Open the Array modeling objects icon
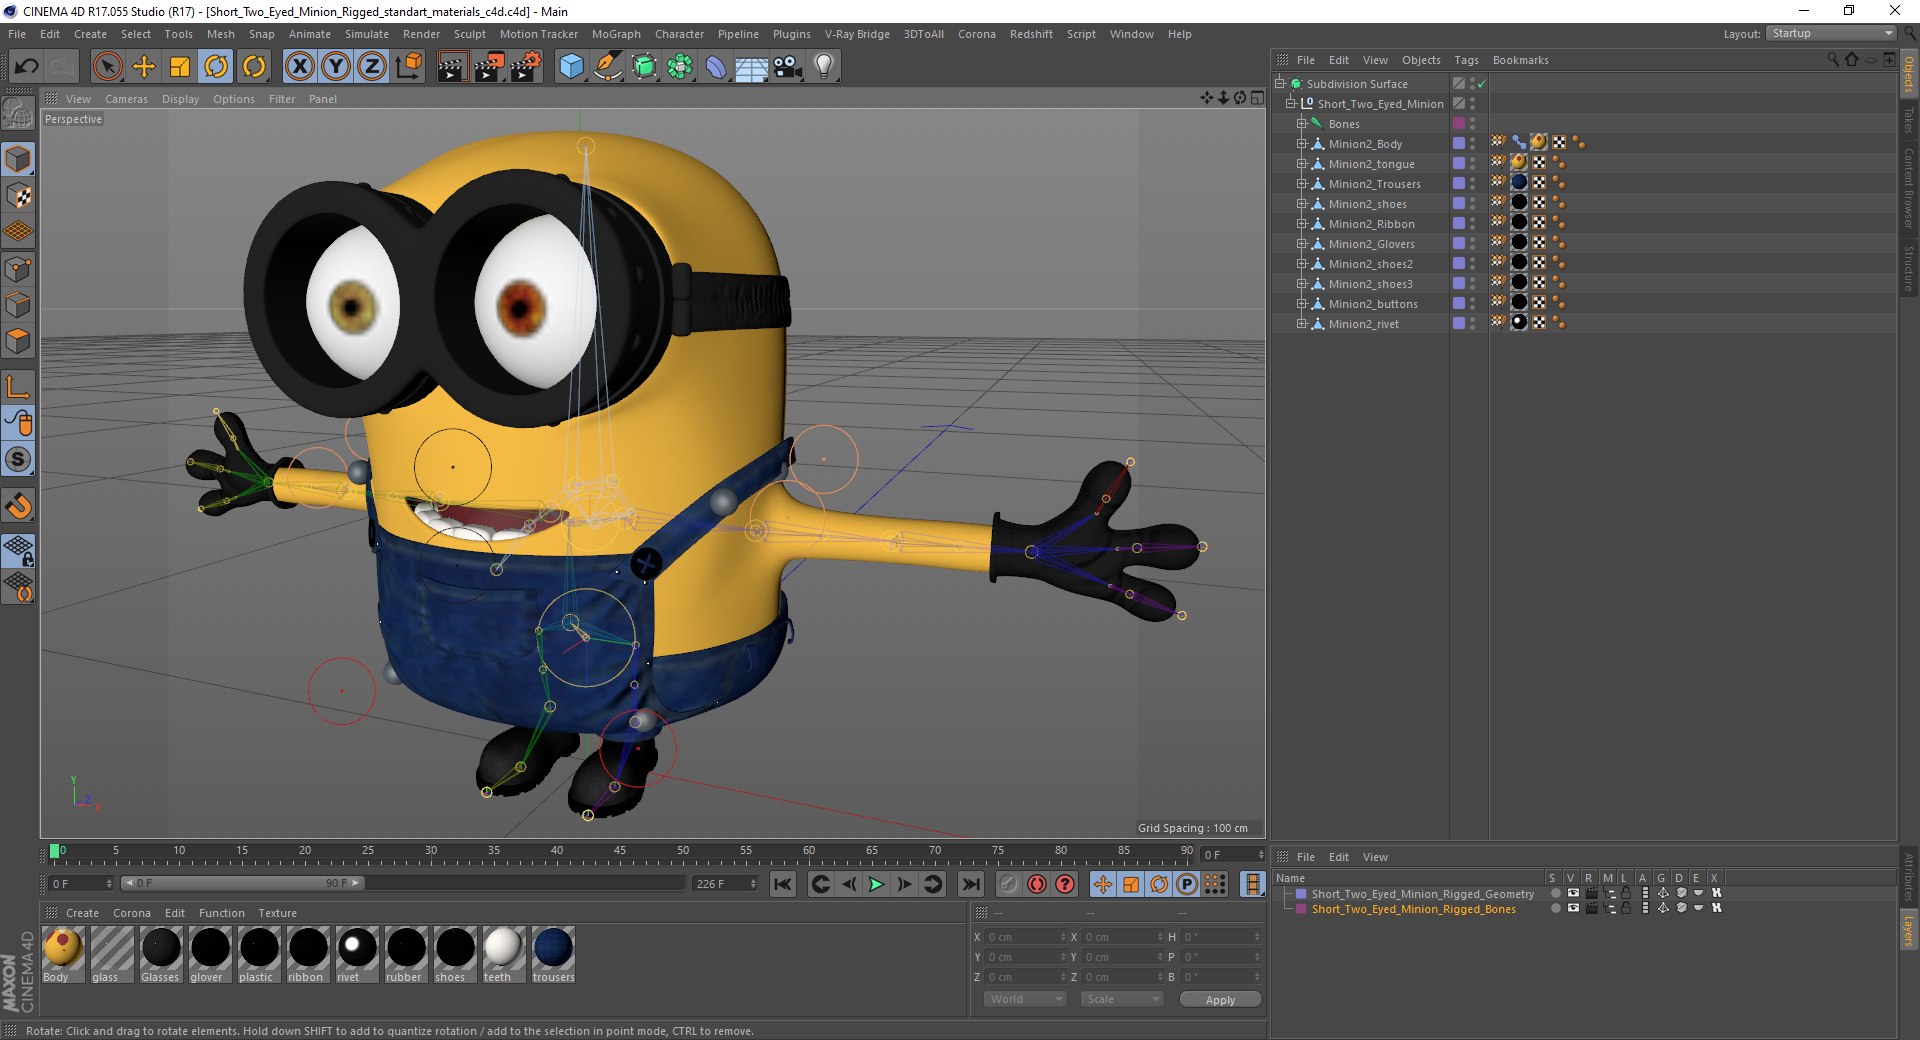 point(680,67)
